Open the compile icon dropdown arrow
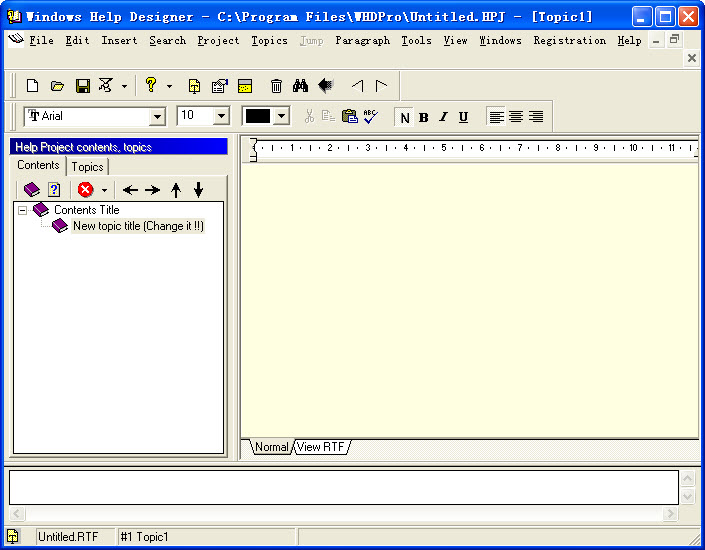705x550 pixels. [125, 86]
